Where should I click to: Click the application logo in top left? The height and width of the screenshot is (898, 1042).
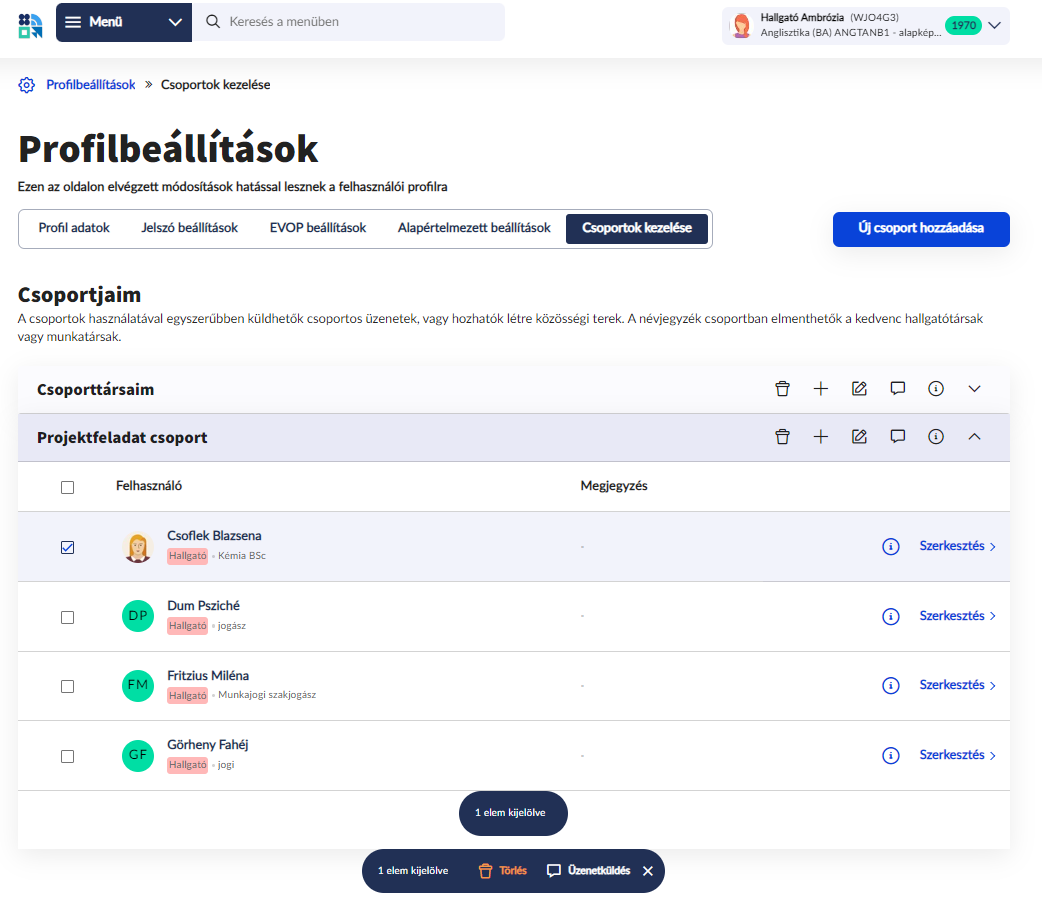click(x=30, y=23)
